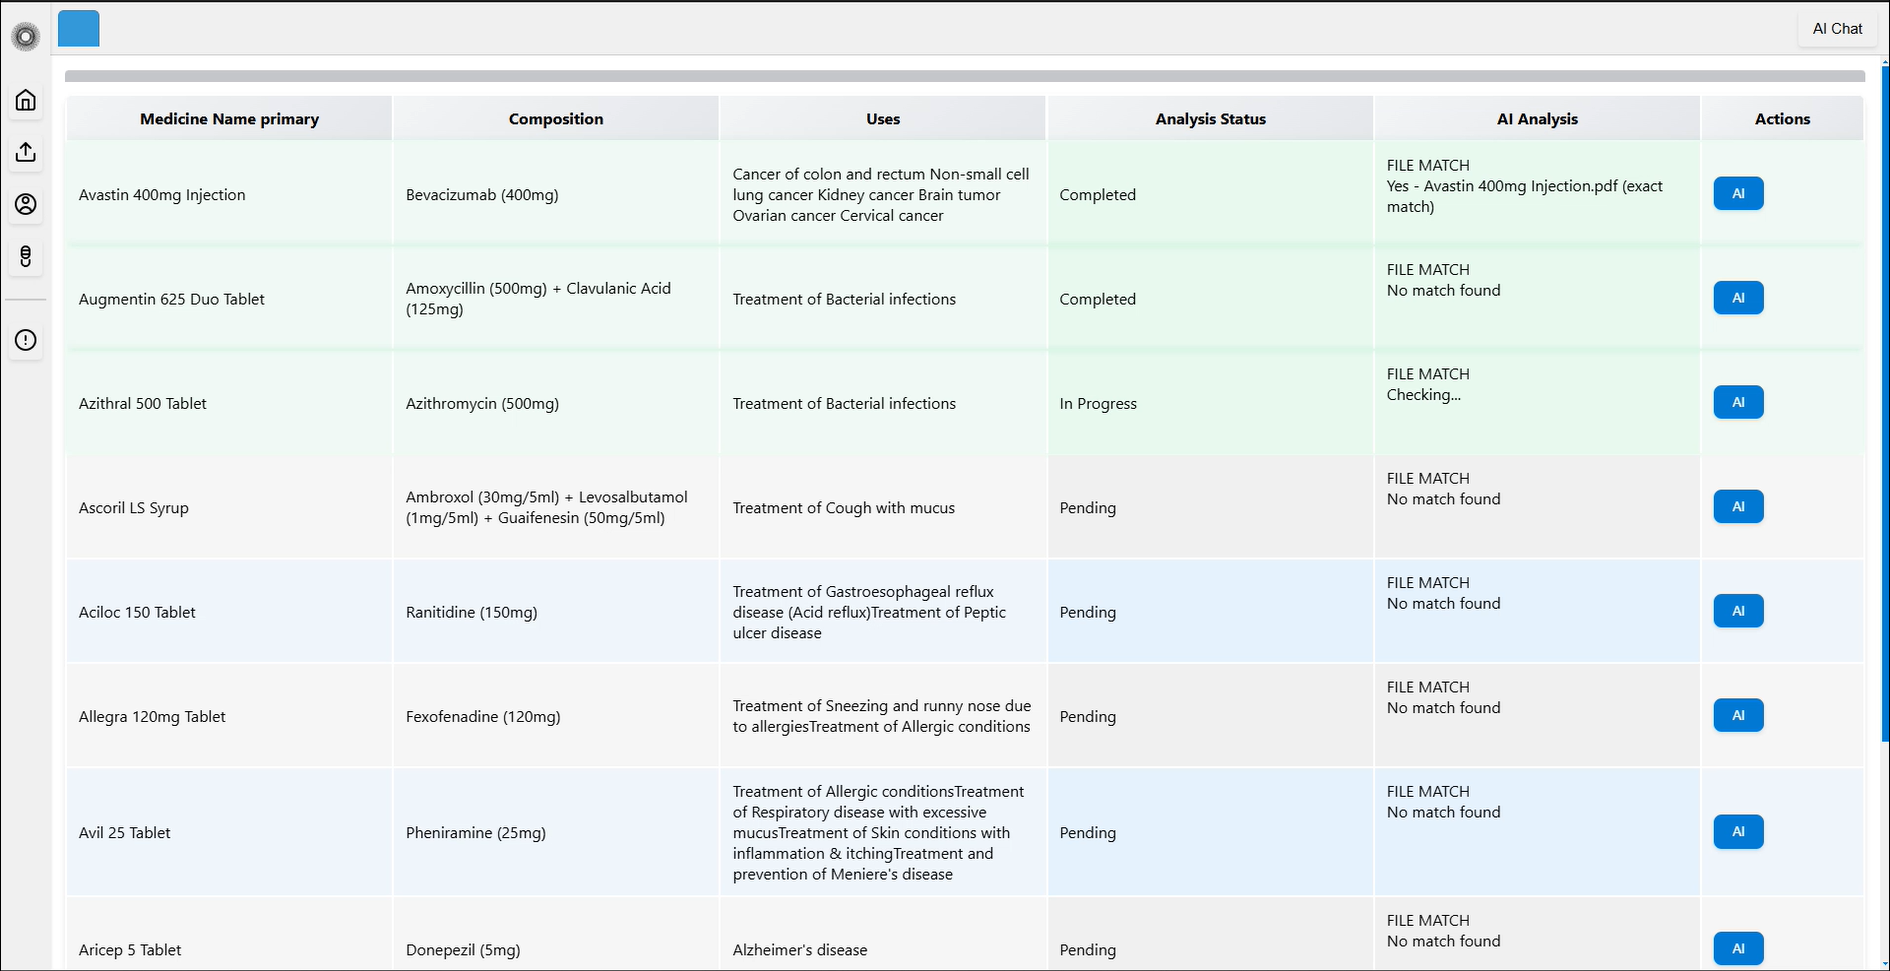Click Avastin's cancer uses description
Image resolution: width=1890 pixels, height=971 pixels.
pos(883,195)
